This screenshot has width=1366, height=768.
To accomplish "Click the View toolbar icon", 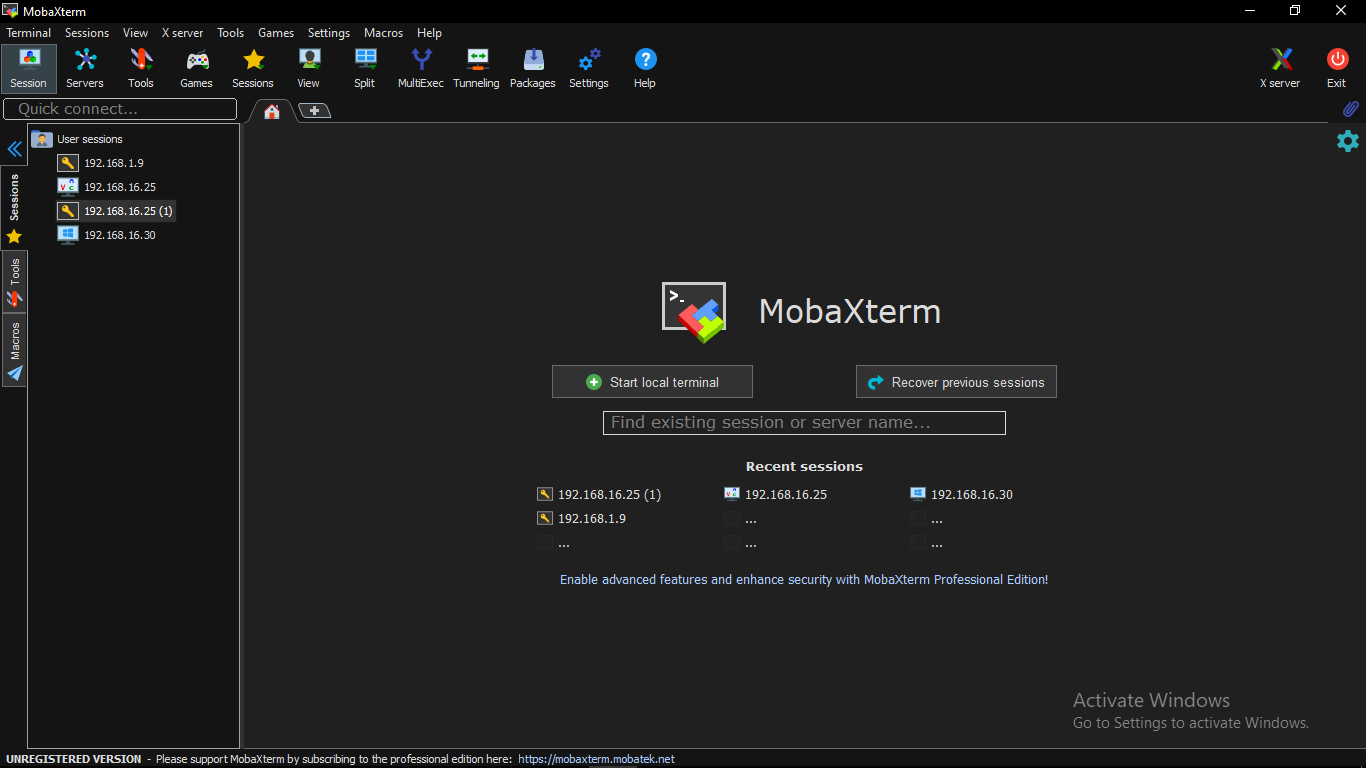I will (x=309, y=68).
